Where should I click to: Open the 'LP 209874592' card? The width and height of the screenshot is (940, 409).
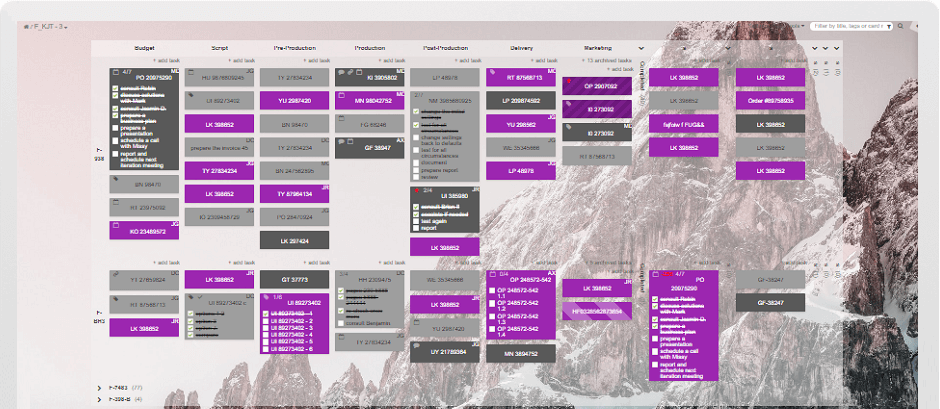520,100
